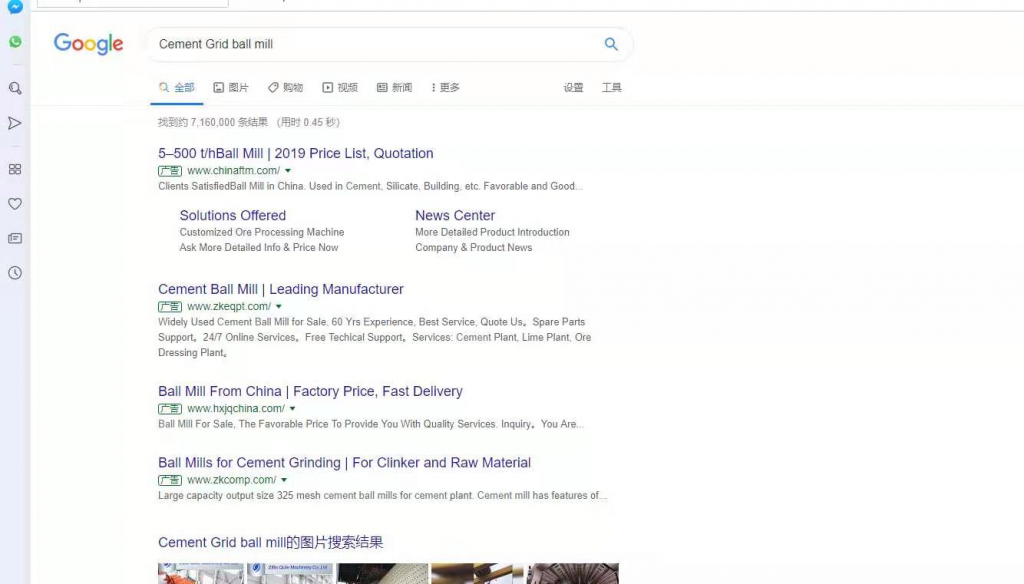Open the fifth image result thumbnail
Image resolution: width=1024 pixels, height=584 pixels.
pos(573,574)
